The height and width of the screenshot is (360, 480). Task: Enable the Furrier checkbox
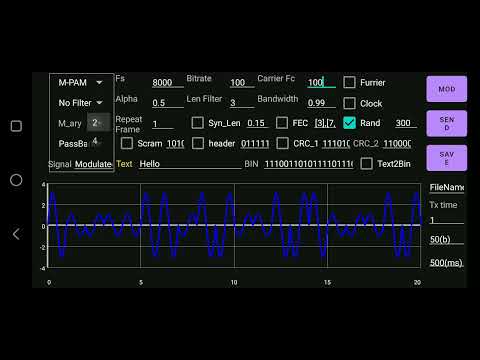[x=349, y=82]
